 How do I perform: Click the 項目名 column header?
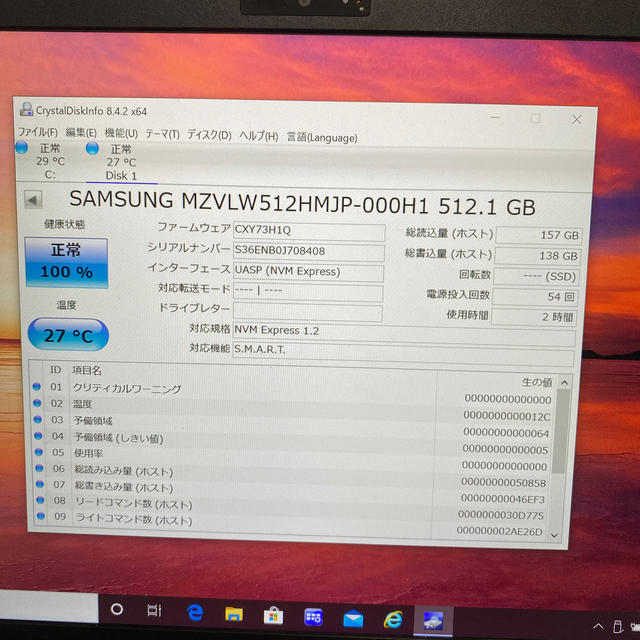[x=87, y=371]
